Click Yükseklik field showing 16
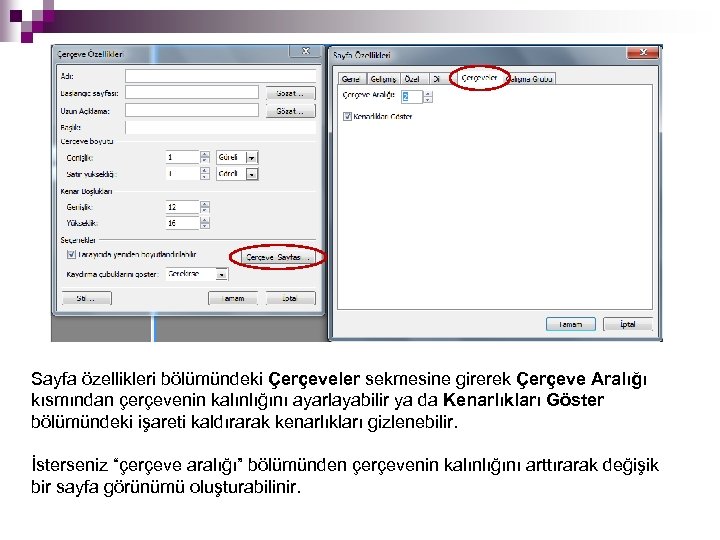 (x=182, y=223)
